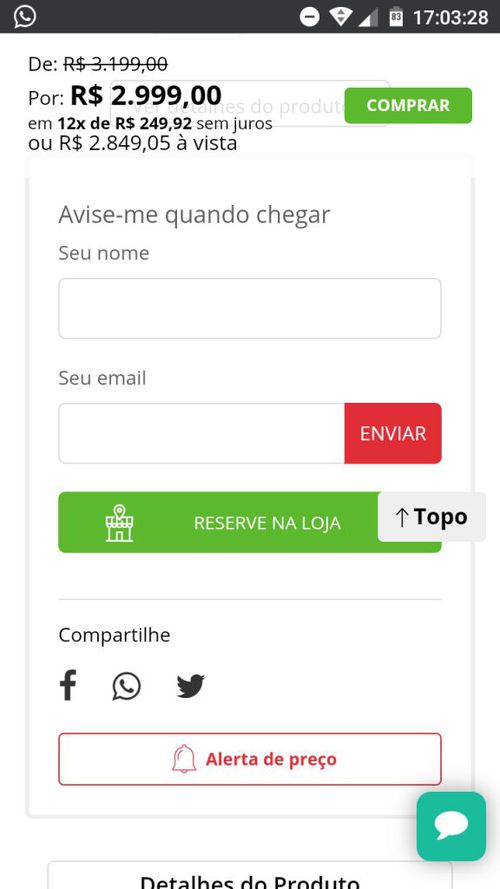Click the green COMPRAR button

coord(408,105)
